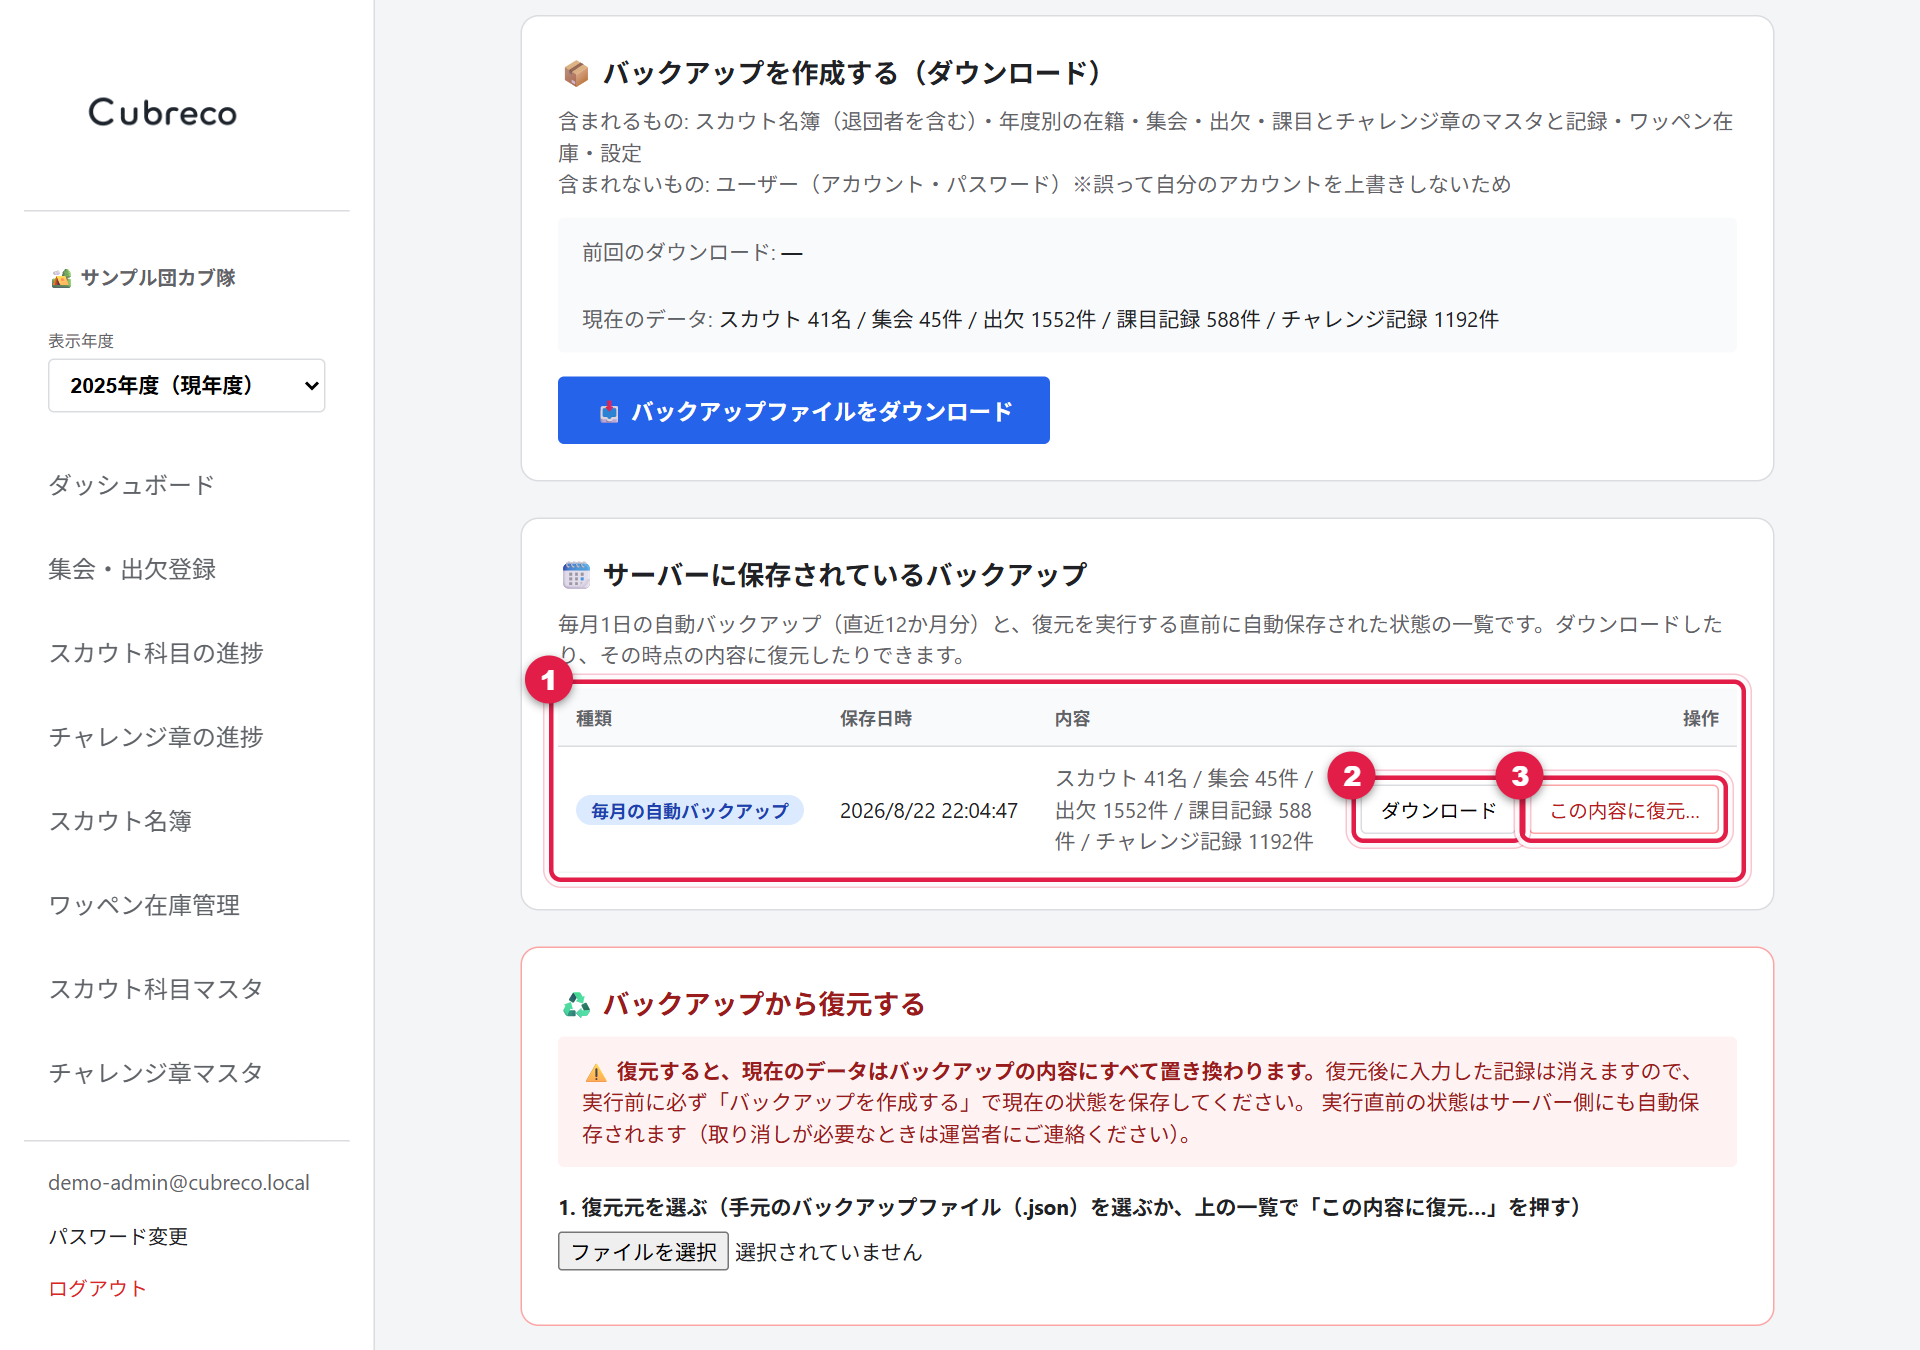
Task: Click the 保存日時 column header
Action: [x=876, y=718]
